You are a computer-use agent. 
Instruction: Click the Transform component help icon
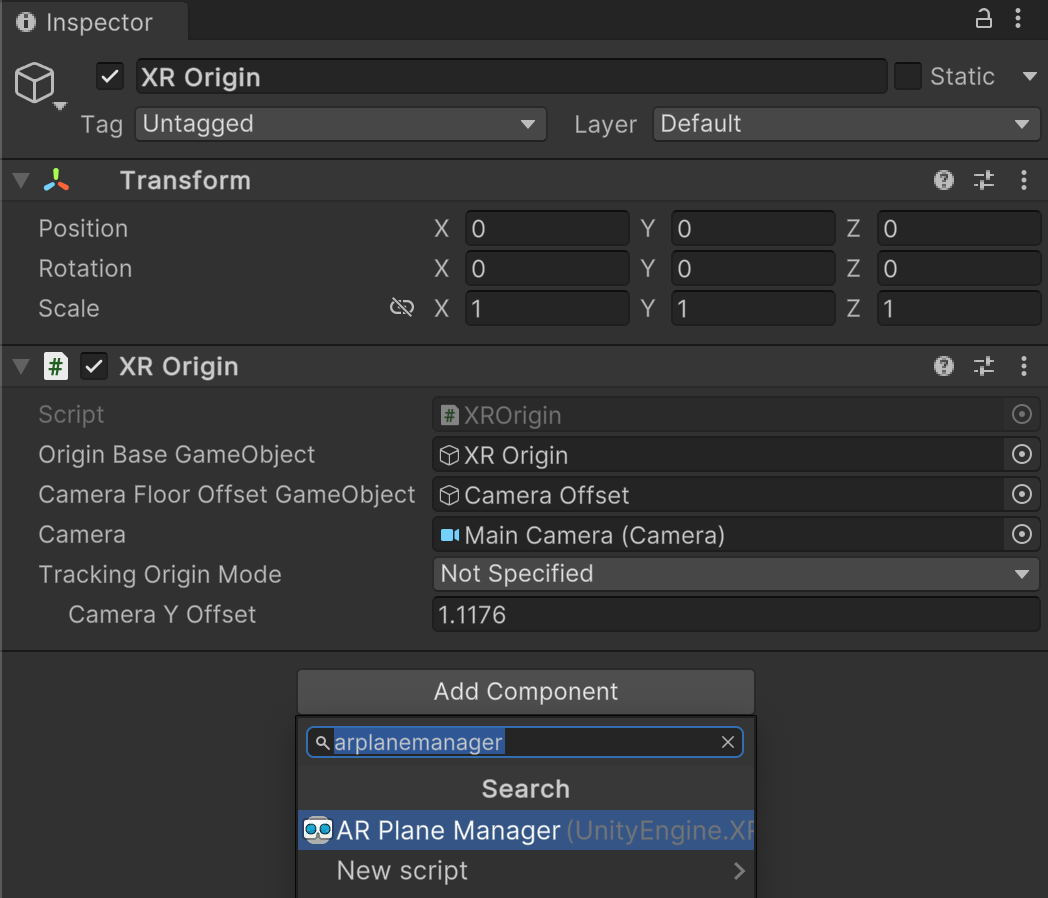tap(944, 180)
